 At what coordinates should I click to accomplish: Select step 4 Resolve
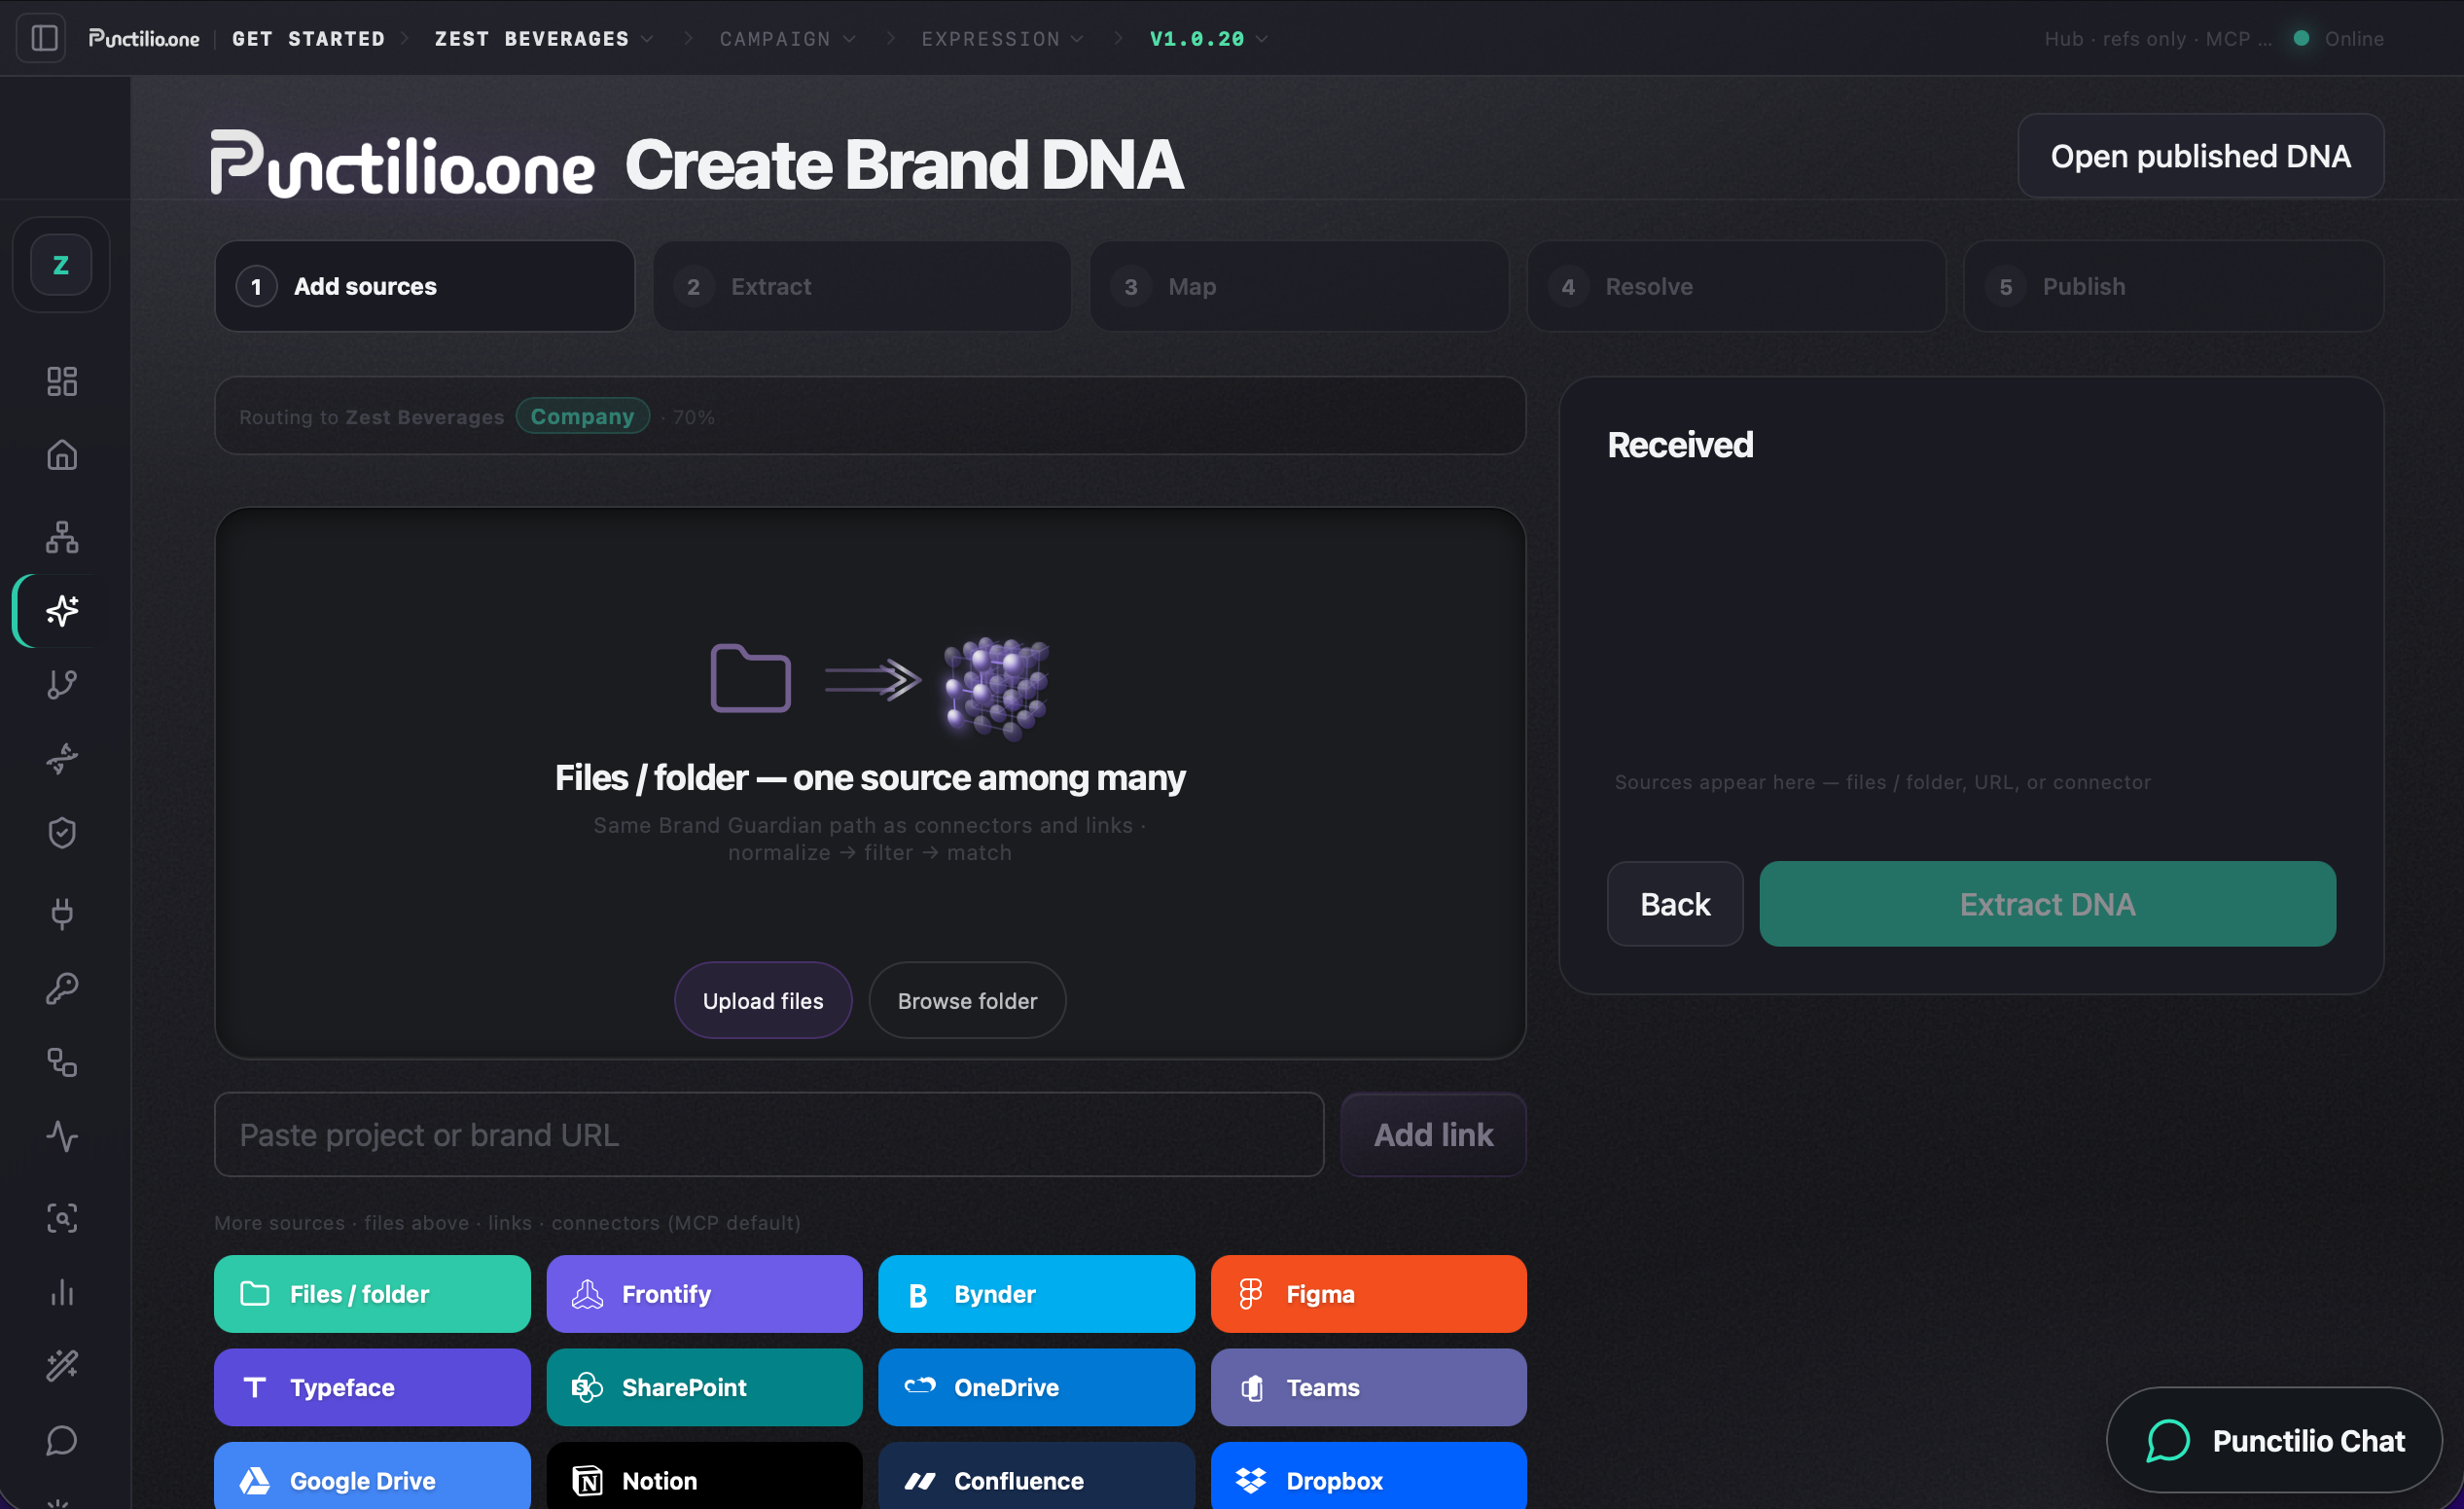coord(1736,286)
